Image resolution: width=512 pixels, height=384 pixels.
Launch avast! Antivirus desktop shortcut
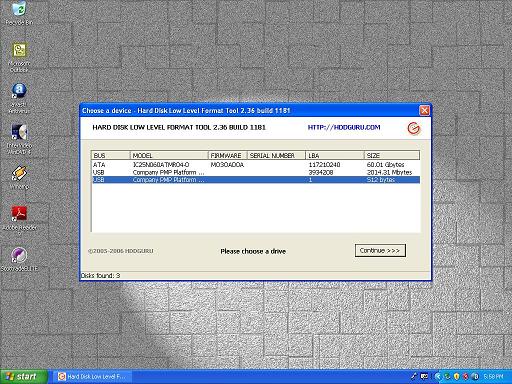click(x=19, y=98)
